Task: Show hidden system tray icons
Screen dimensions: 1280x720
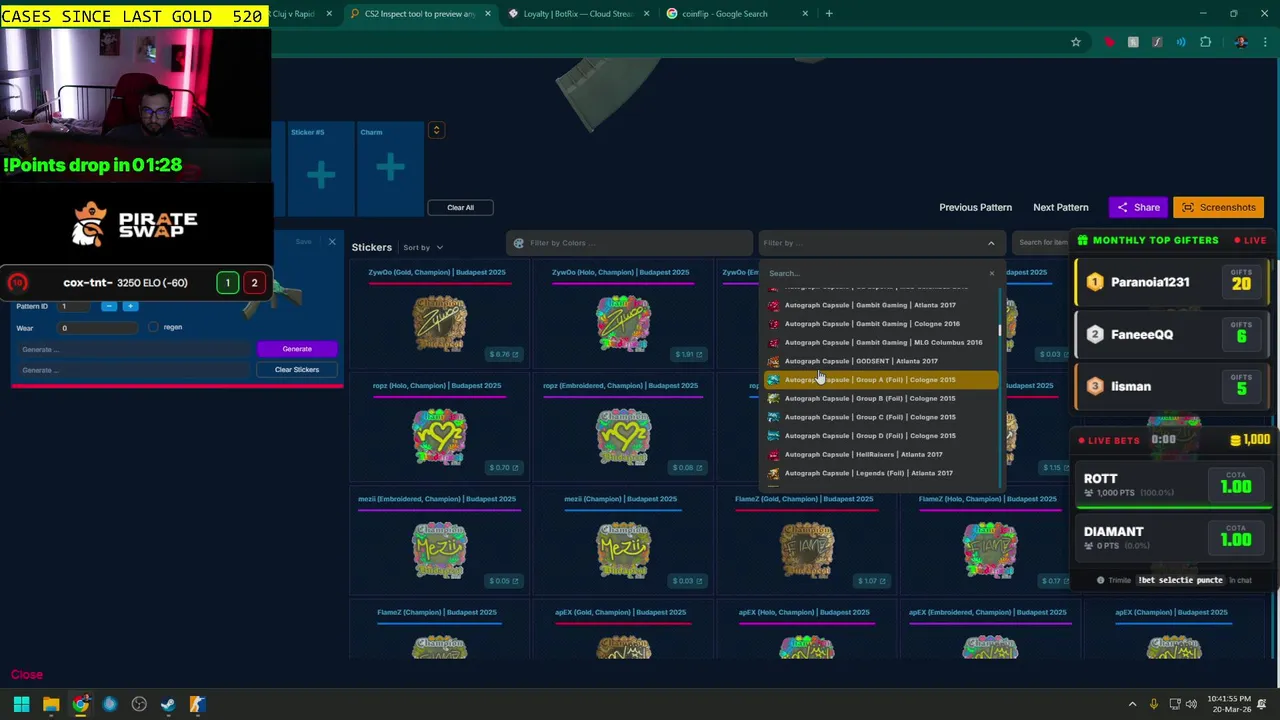Action: pyautogui.click(x=1132, y=705)
